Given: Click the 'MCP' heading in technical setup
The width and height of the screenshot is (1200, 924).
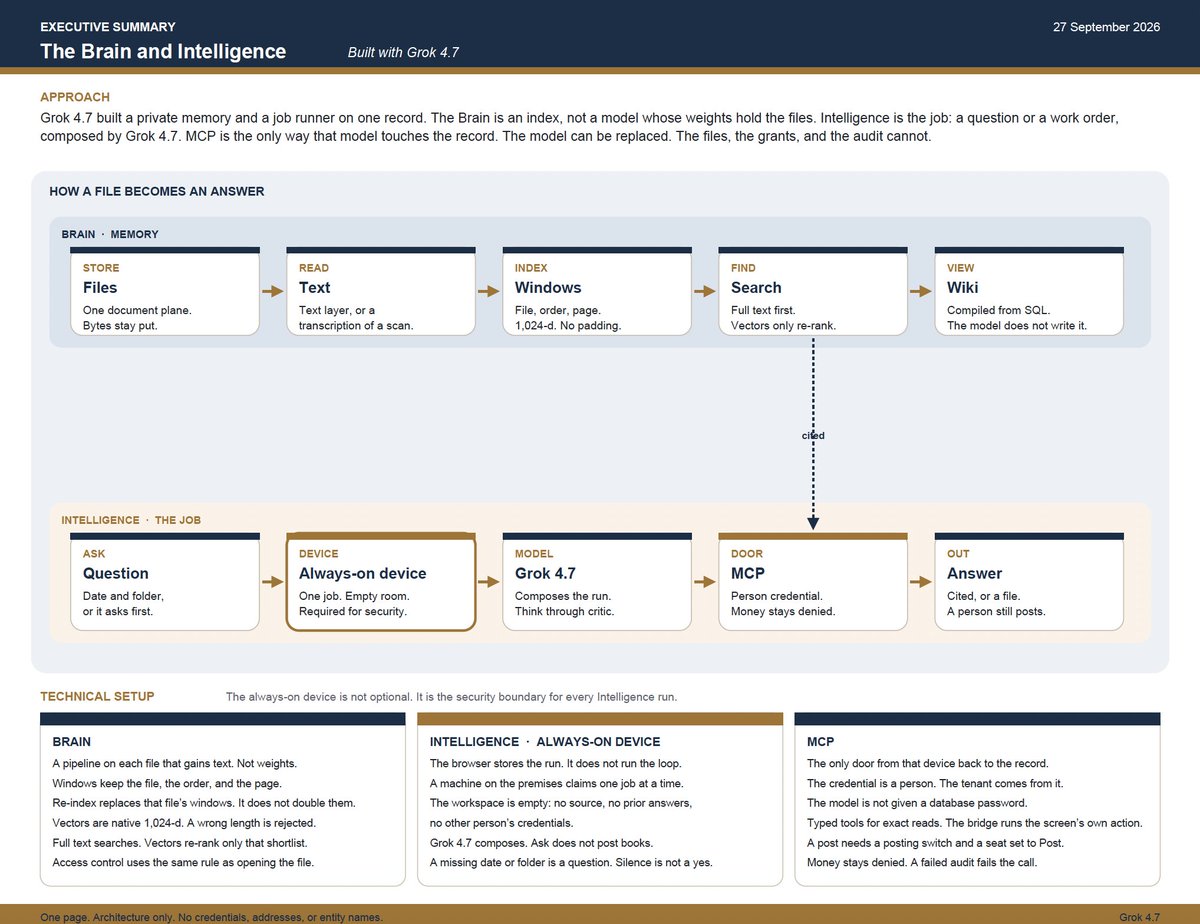Looking at the screenshot, I should pos(821,742).
